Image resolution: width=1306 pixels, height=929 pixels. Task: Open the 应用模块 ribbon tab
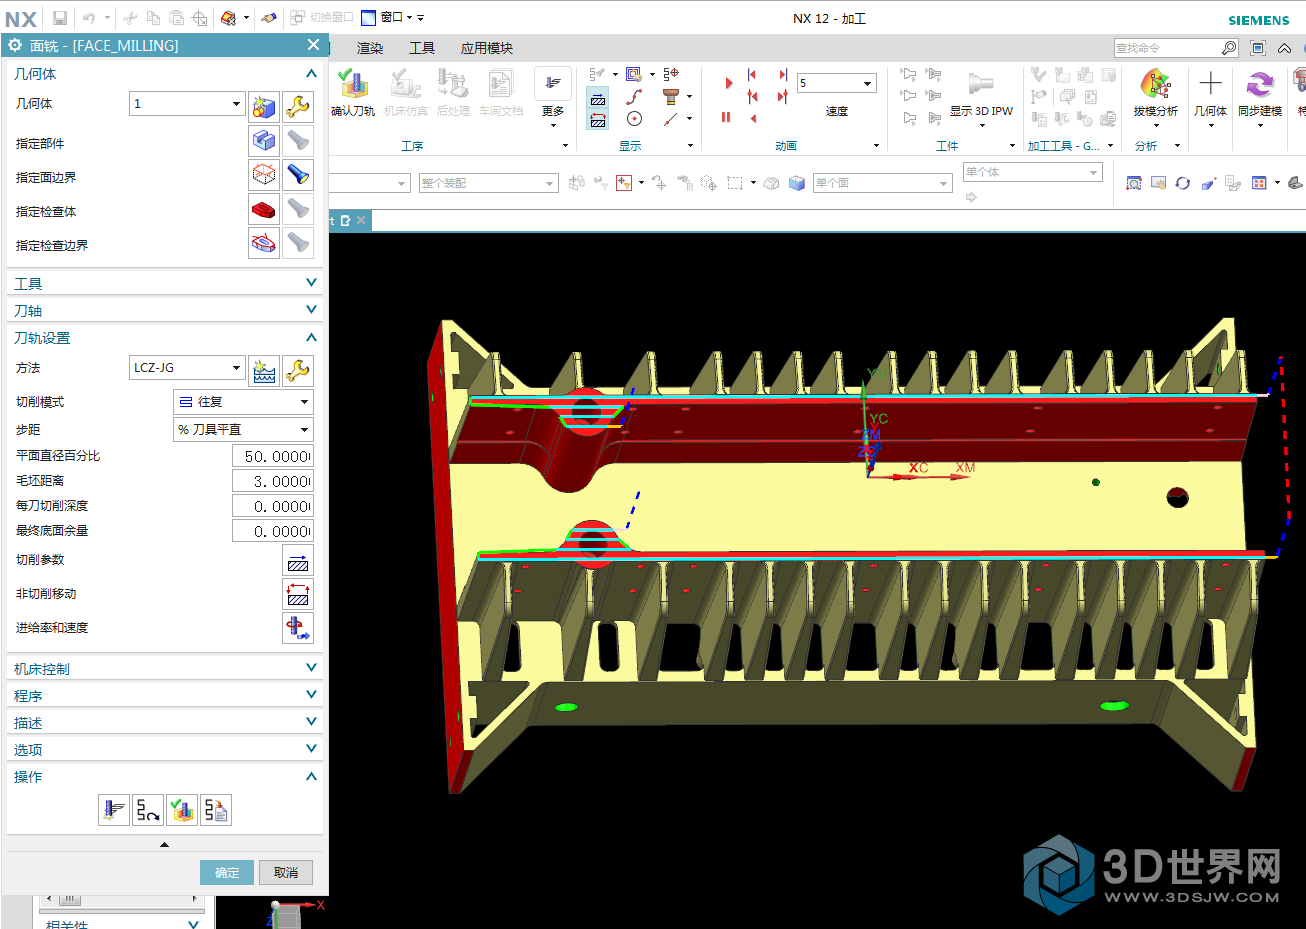click(x=487, y=48)
